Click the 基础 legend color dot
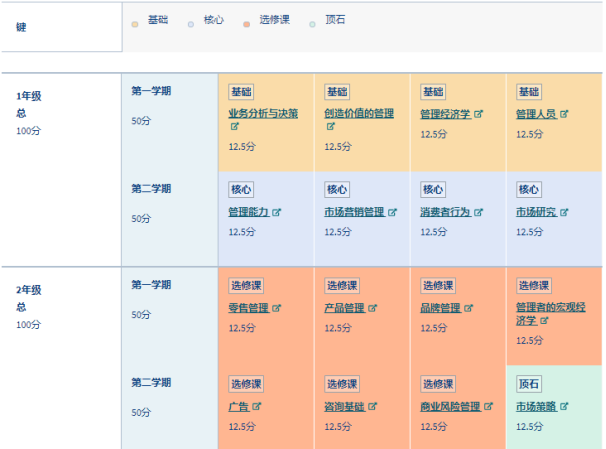The width and height of the screenshot is (606, 449). pos(135,20)
